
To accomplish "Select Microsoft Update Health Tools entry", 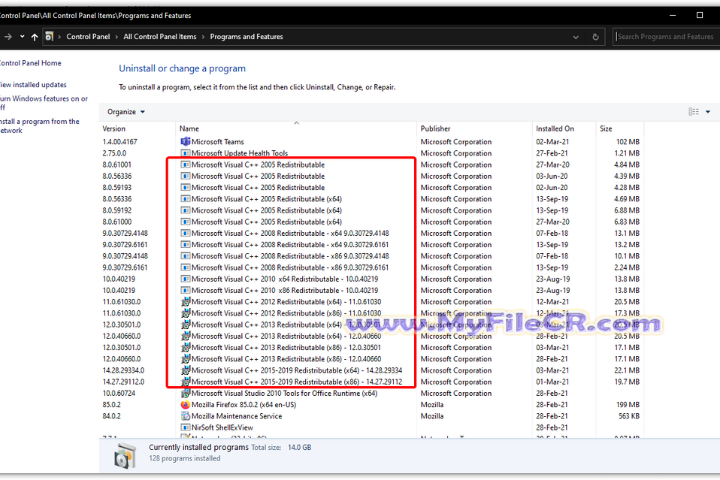I will coord(240,153).
